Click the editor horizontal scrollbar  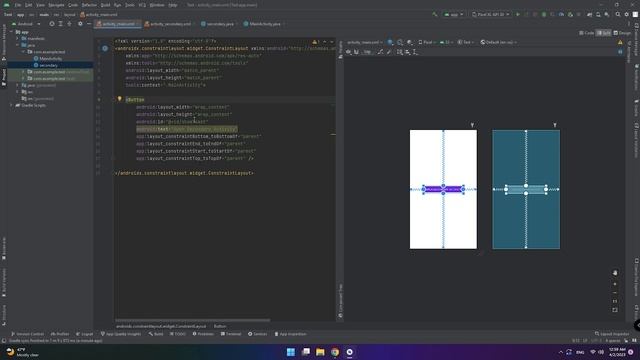[192, 320]
